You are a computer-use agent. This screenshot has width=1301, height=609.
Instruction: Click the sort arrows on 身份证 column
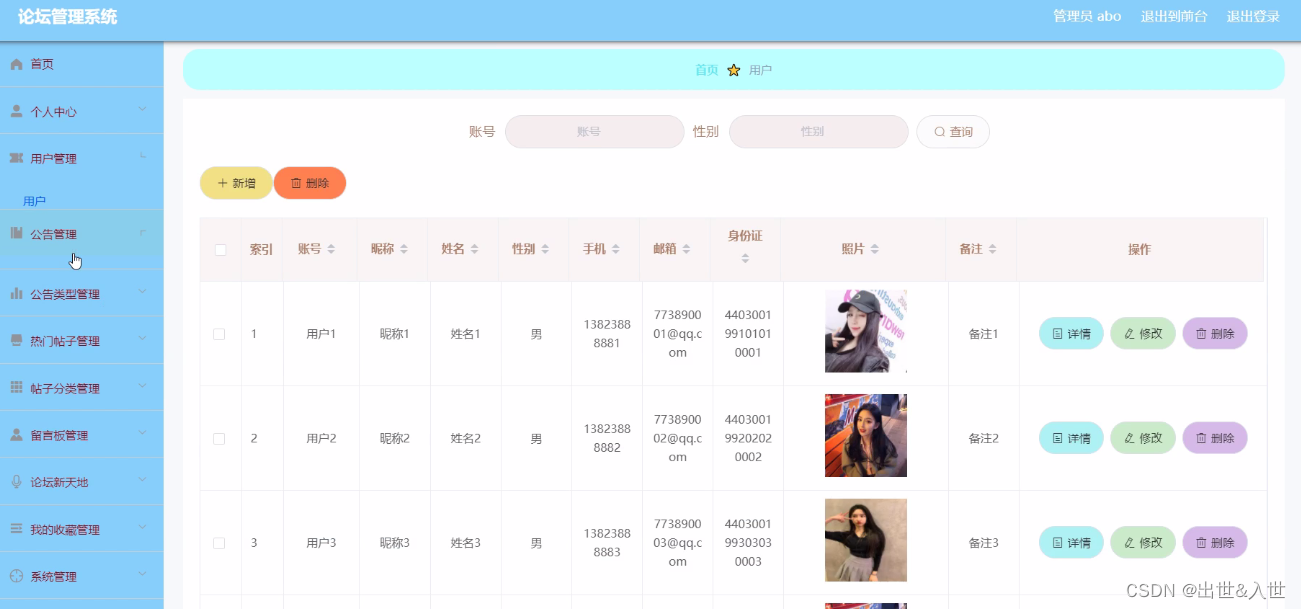(x=745, y=259)
